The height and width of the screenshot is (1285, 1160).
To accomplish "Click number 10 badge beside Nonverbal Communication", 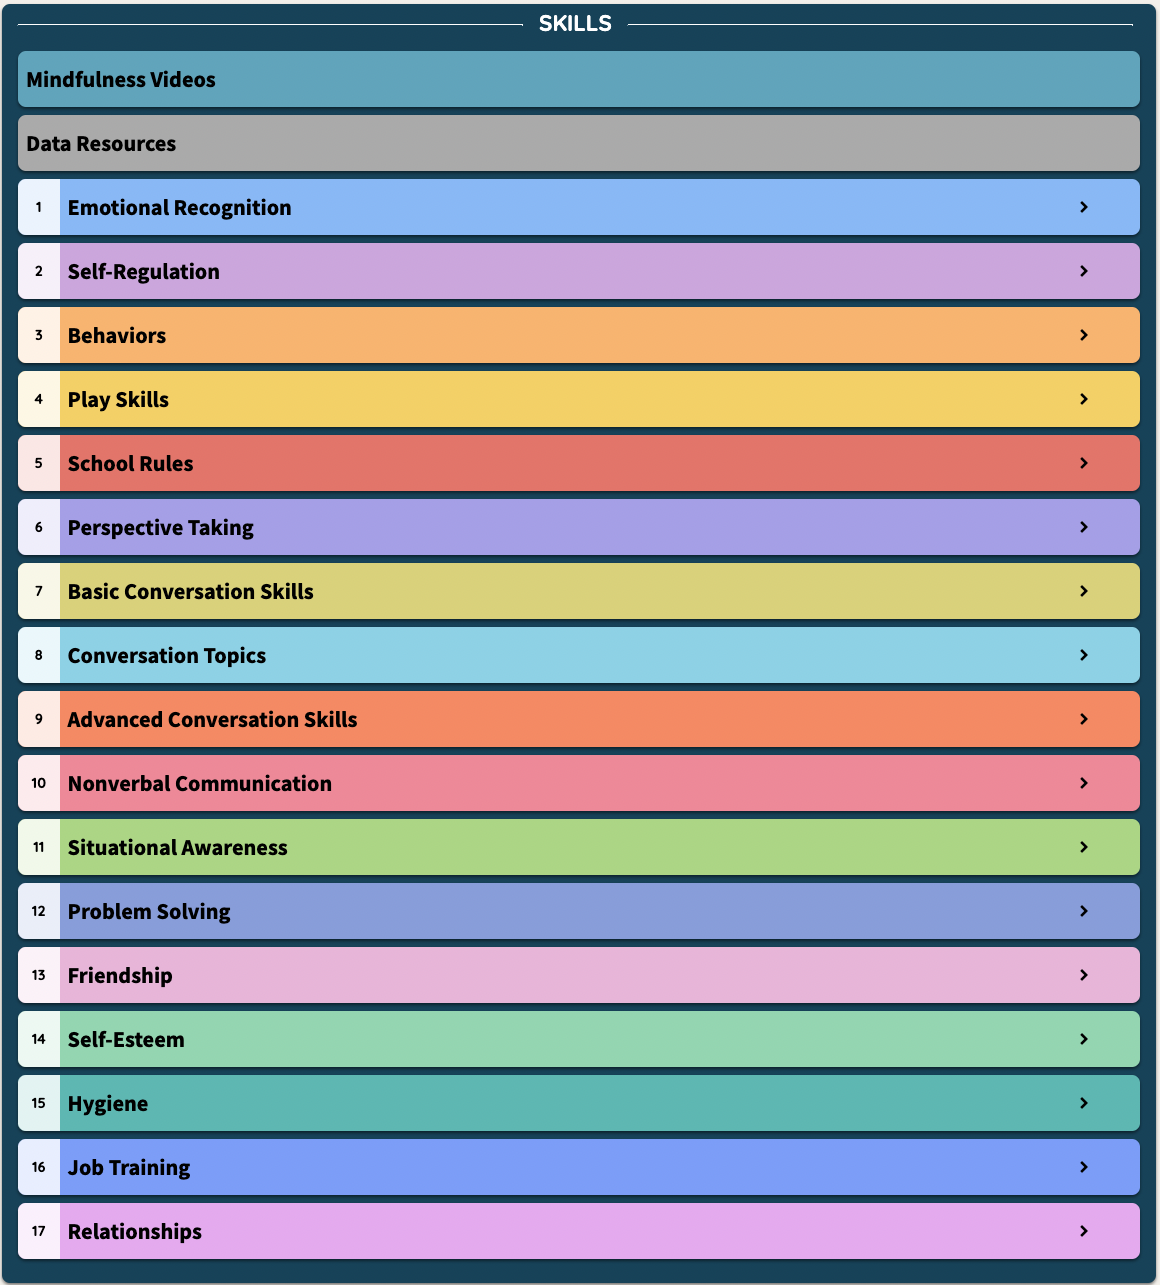I will click(x=39, y=783).
